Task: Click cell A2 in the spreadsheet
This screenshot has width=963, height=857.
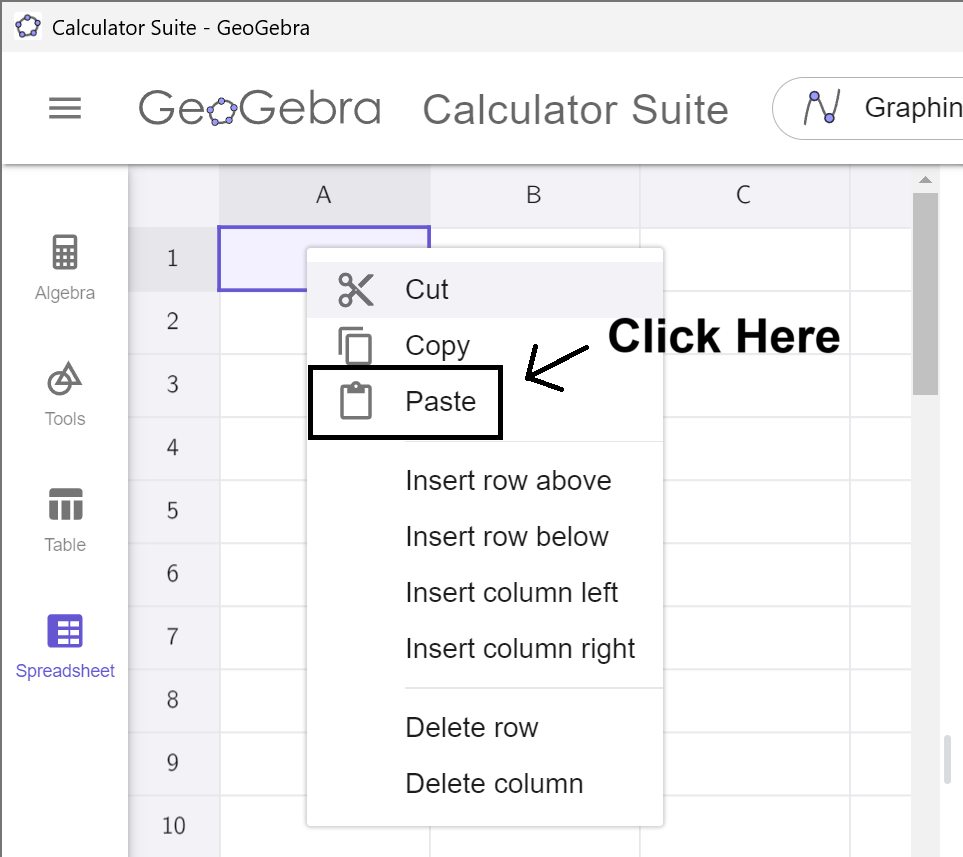Action: [x=263, y=323]
